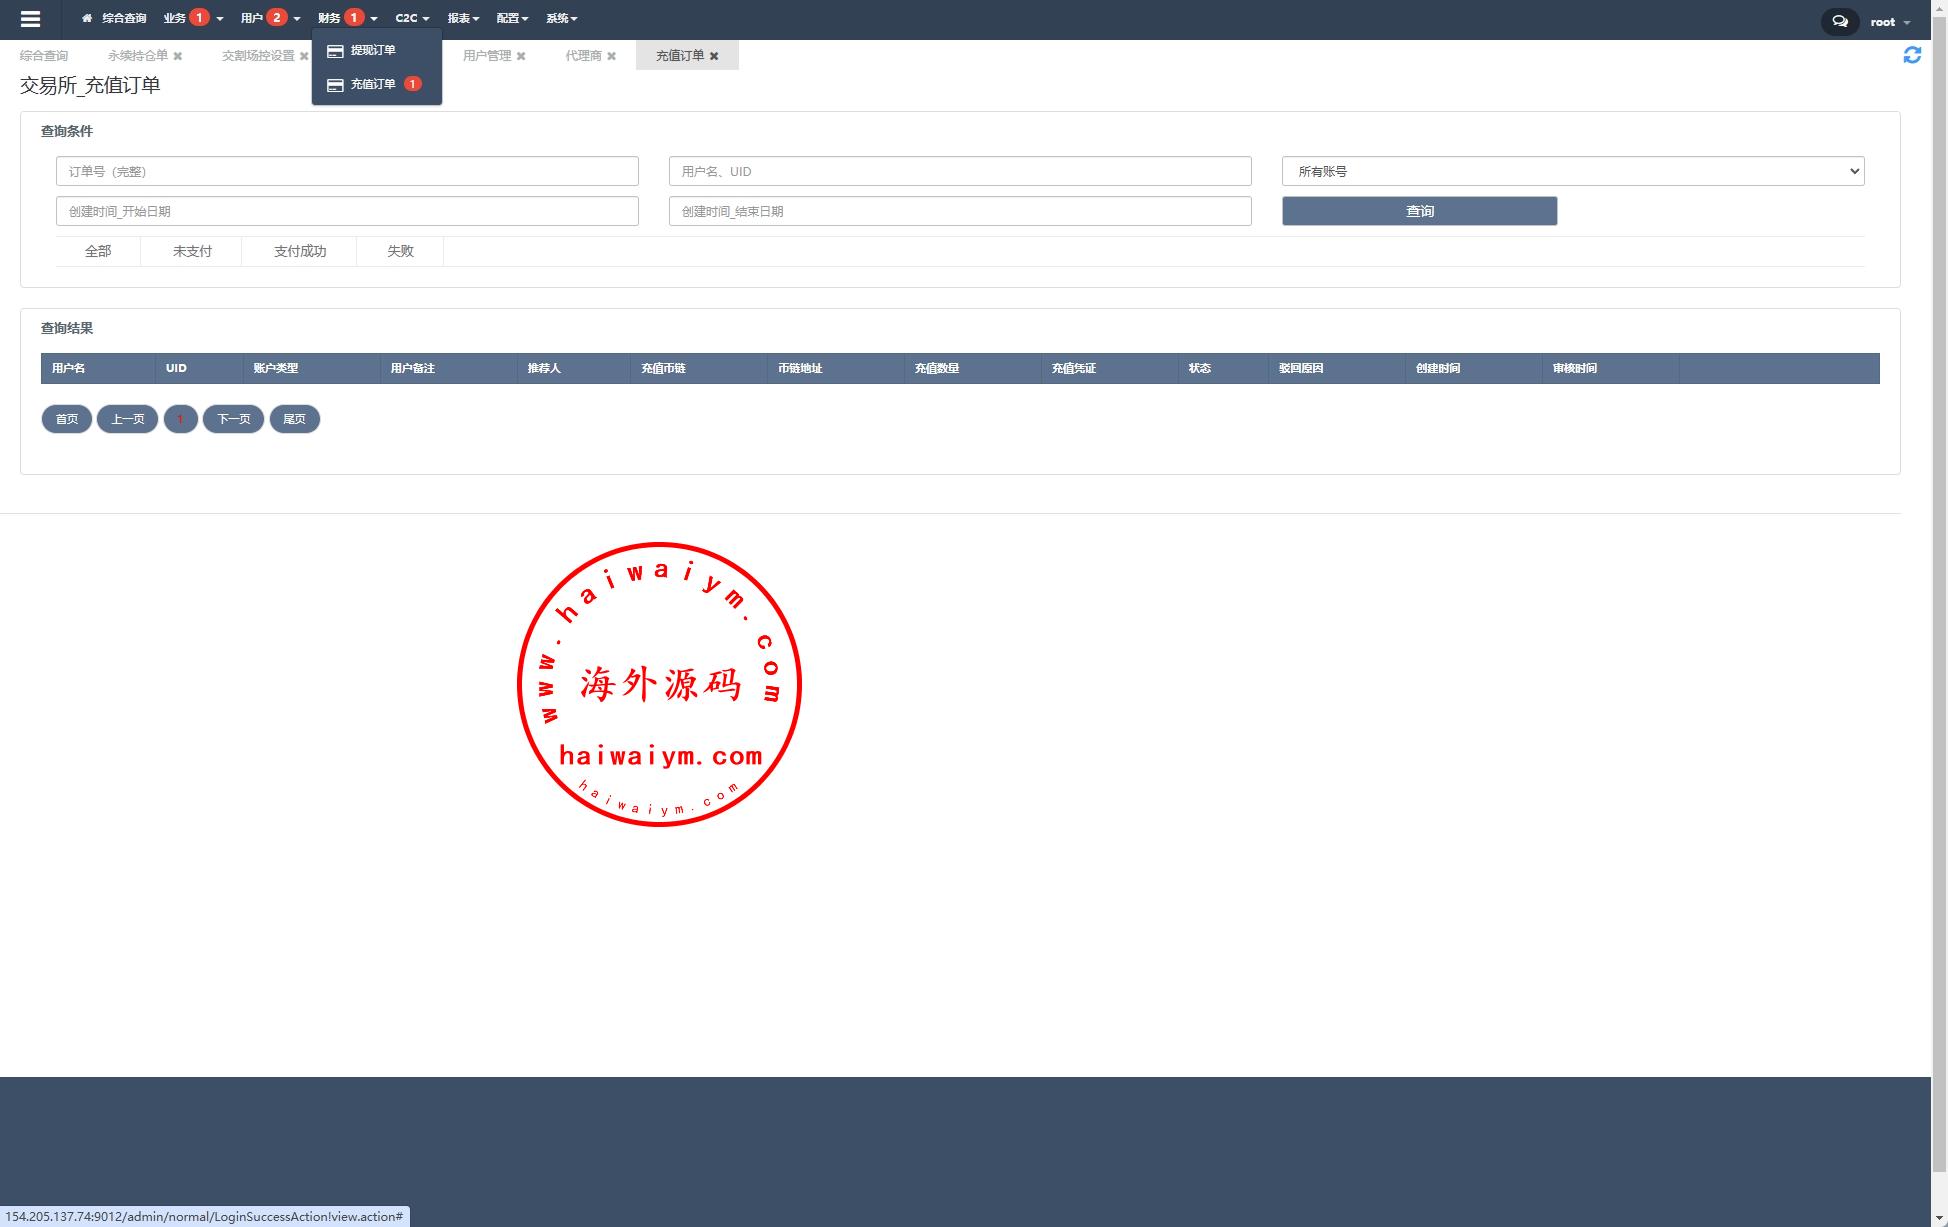Open the 所有账号 account type dropdown
Screen dimensions: 1948x1227
1572,171
